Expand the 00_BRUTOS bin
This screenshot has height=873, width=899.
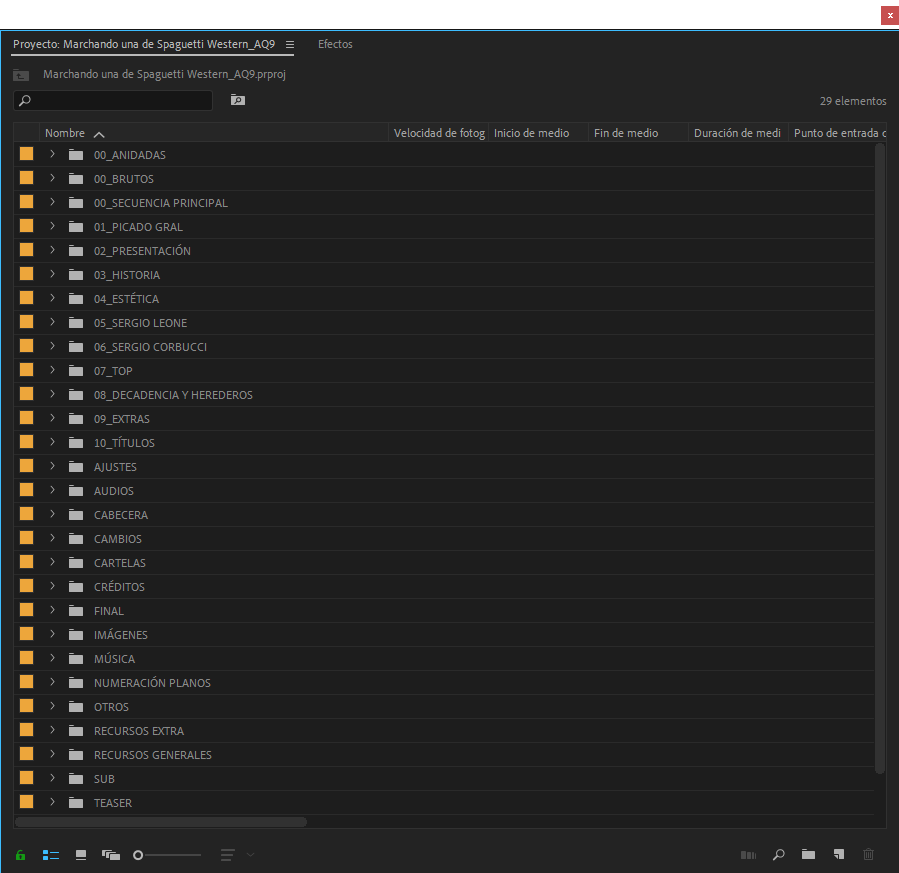(52, 178)
